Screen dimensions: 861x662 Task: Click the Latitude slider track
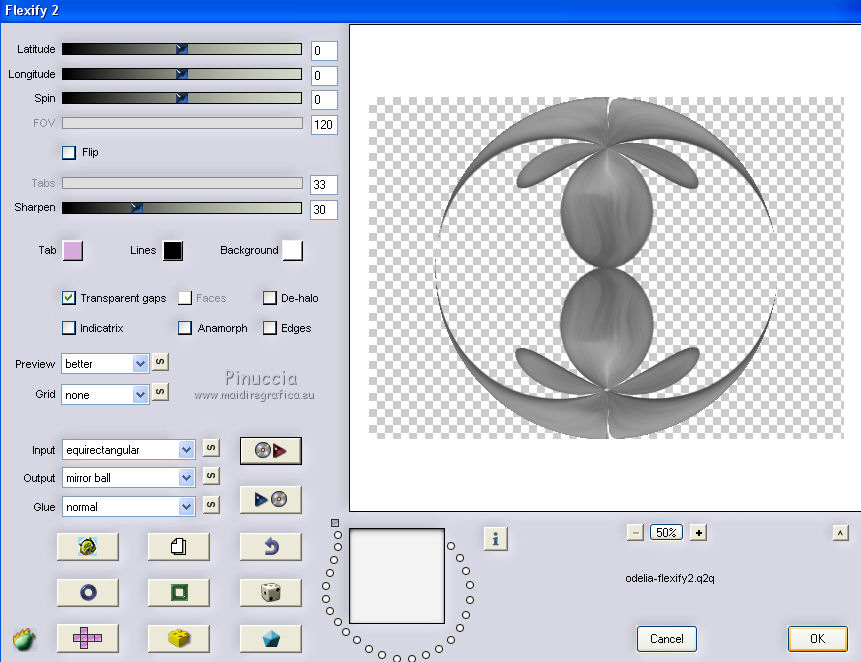click(x=182, y=49)
